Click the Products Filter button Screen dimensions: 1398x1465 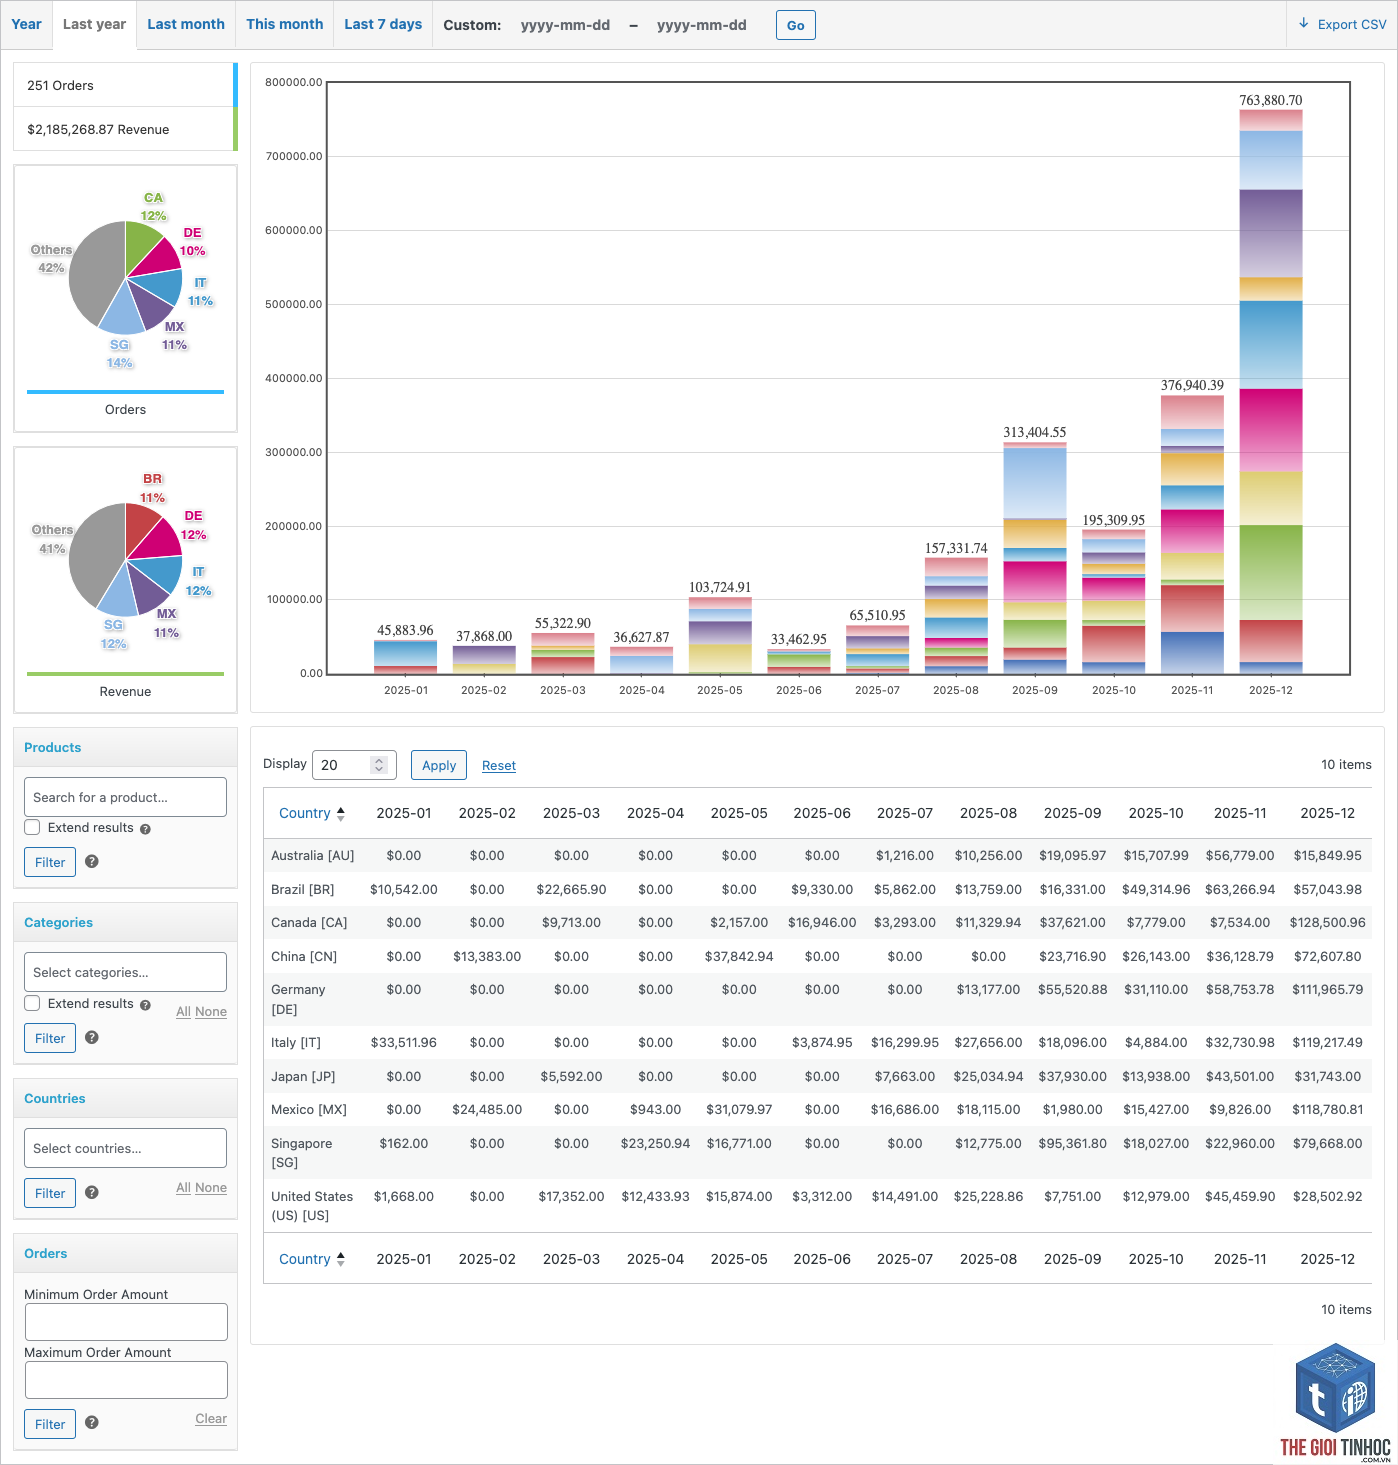50,862
